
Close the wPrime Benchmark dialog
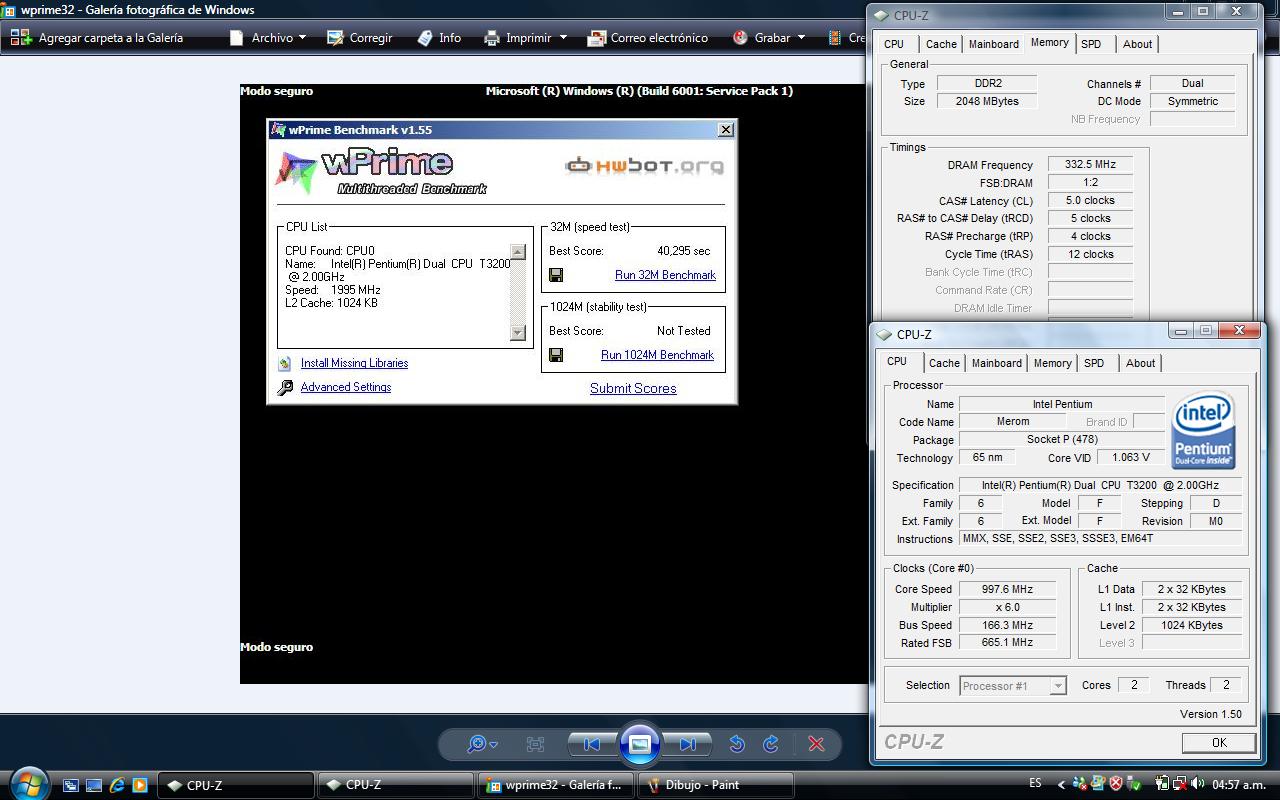[726, 129]
